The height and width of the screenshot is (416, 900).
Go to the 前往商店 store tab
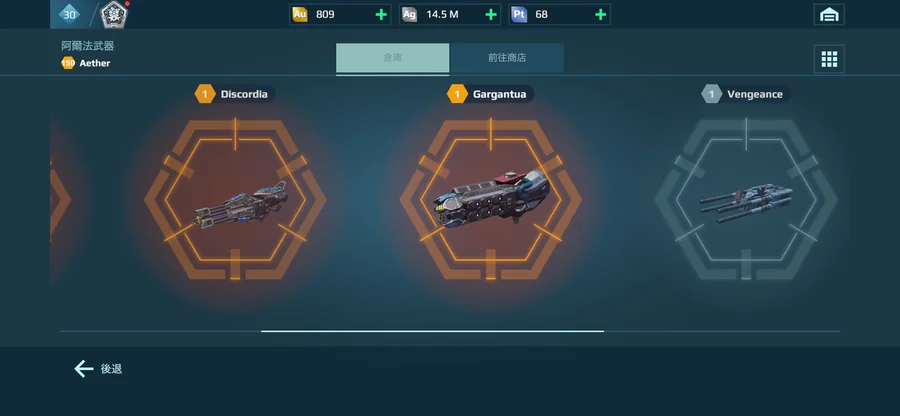[x=507, y=58]
